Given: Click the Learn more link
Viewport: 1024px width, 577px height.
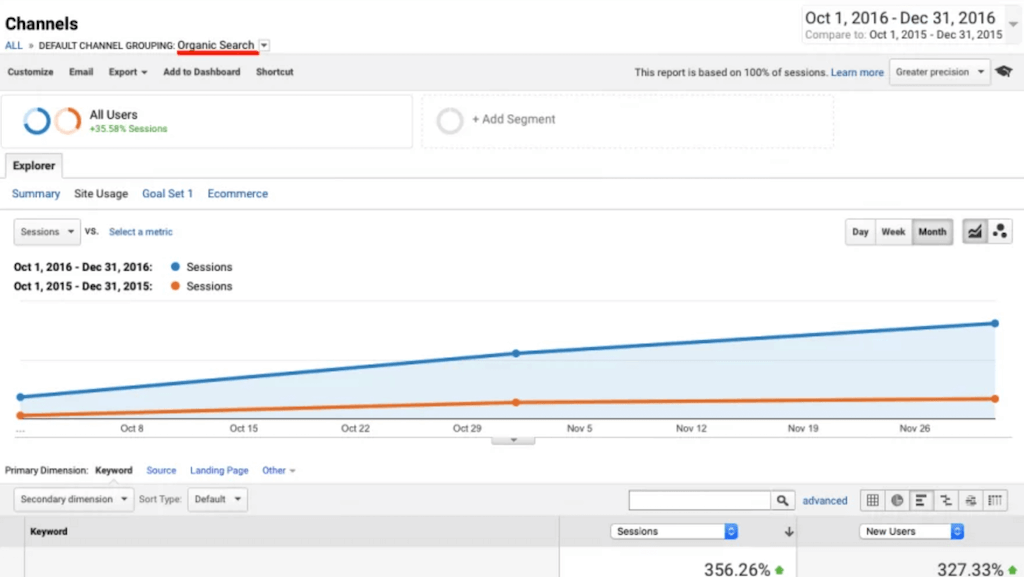Looking at the screenshot, I should [x=857, y=73].
